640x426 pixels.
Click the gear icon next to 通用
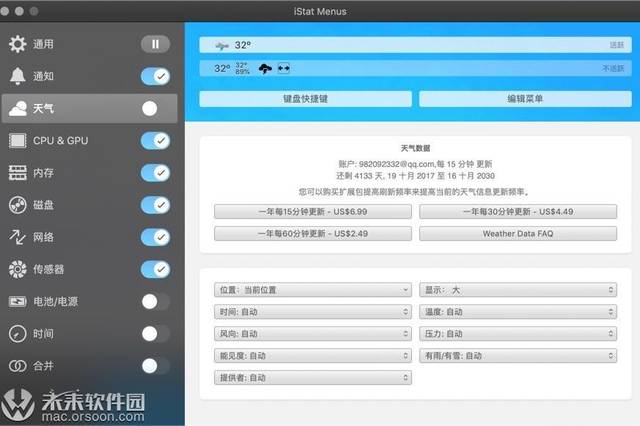pyautogui.click(x=18, y=44)
